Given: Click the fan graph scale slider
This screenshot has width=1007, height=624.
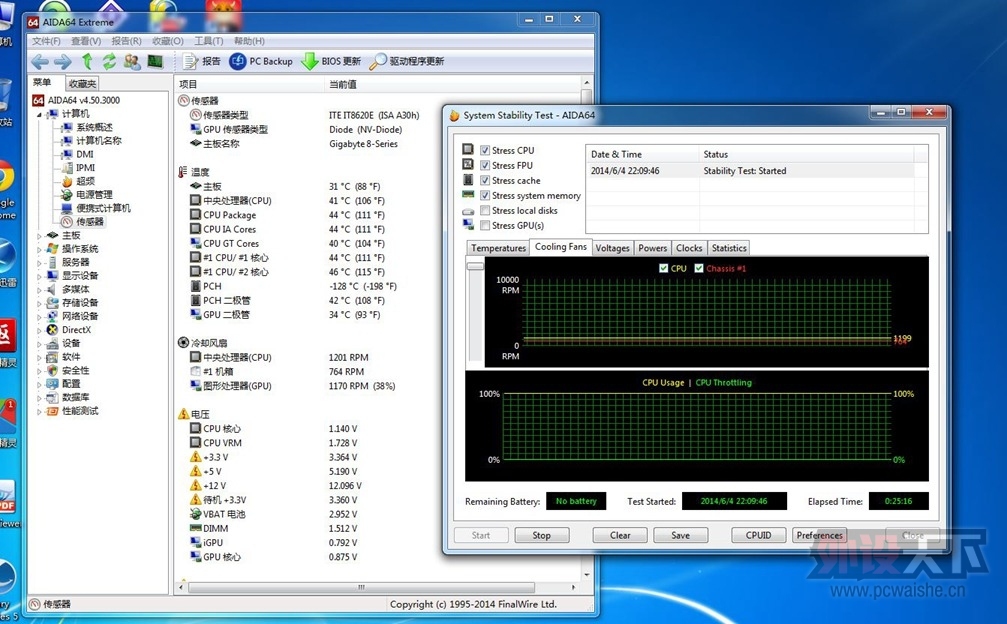Looking at the screenshot, I should pyautogui.click(x=475, y=266).
